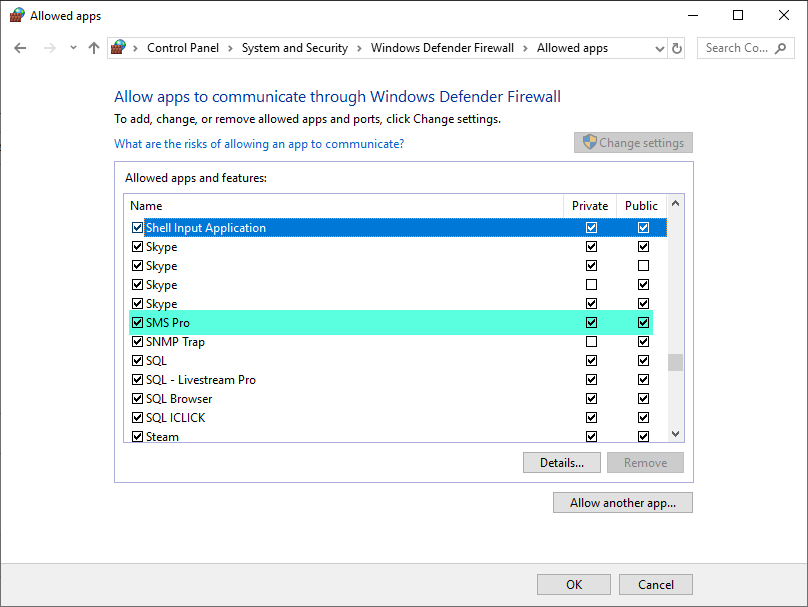Toggle Private checkbox for SMS Pro
The height and width of the screenshot is (607, 808).
pos(592,323)
